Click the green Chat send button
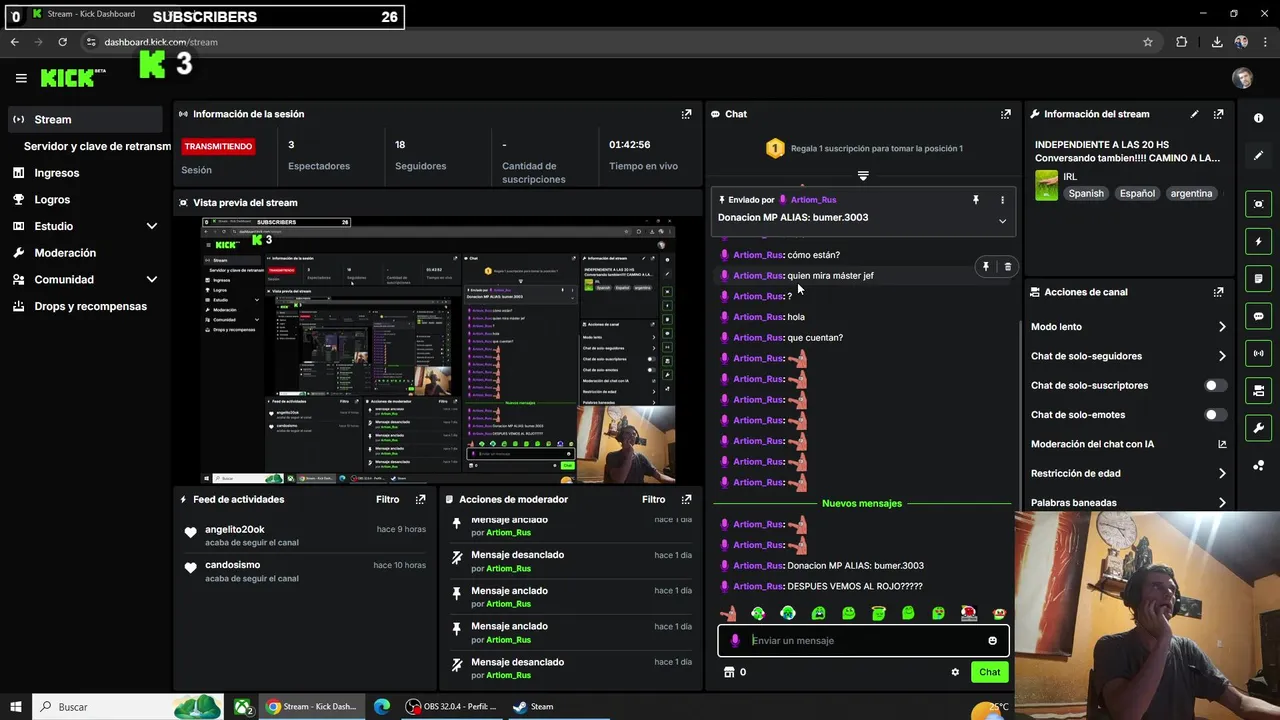The image size is (1280, 720). pyautogui.click(x=989, y=672)
